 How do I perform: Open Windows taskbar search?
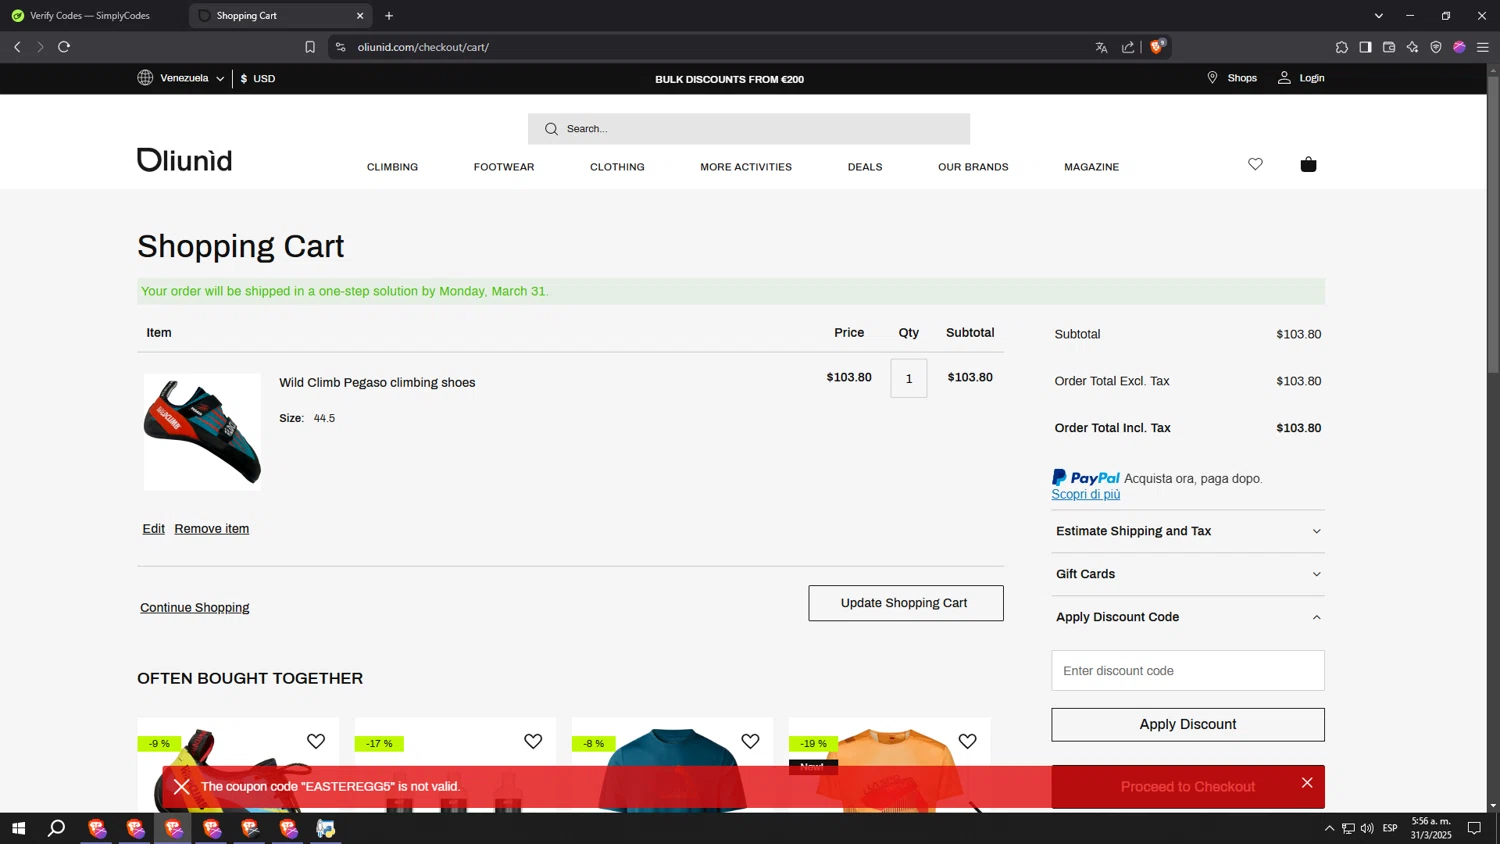pos(57,828)
